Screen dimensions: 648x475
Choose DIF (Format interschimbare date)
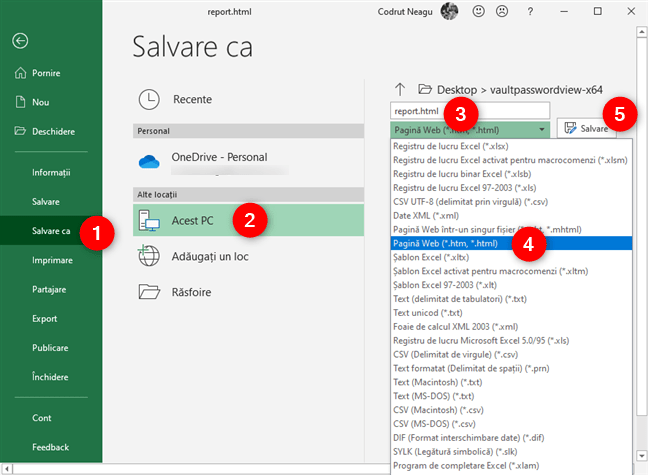[x=511, y=438]
